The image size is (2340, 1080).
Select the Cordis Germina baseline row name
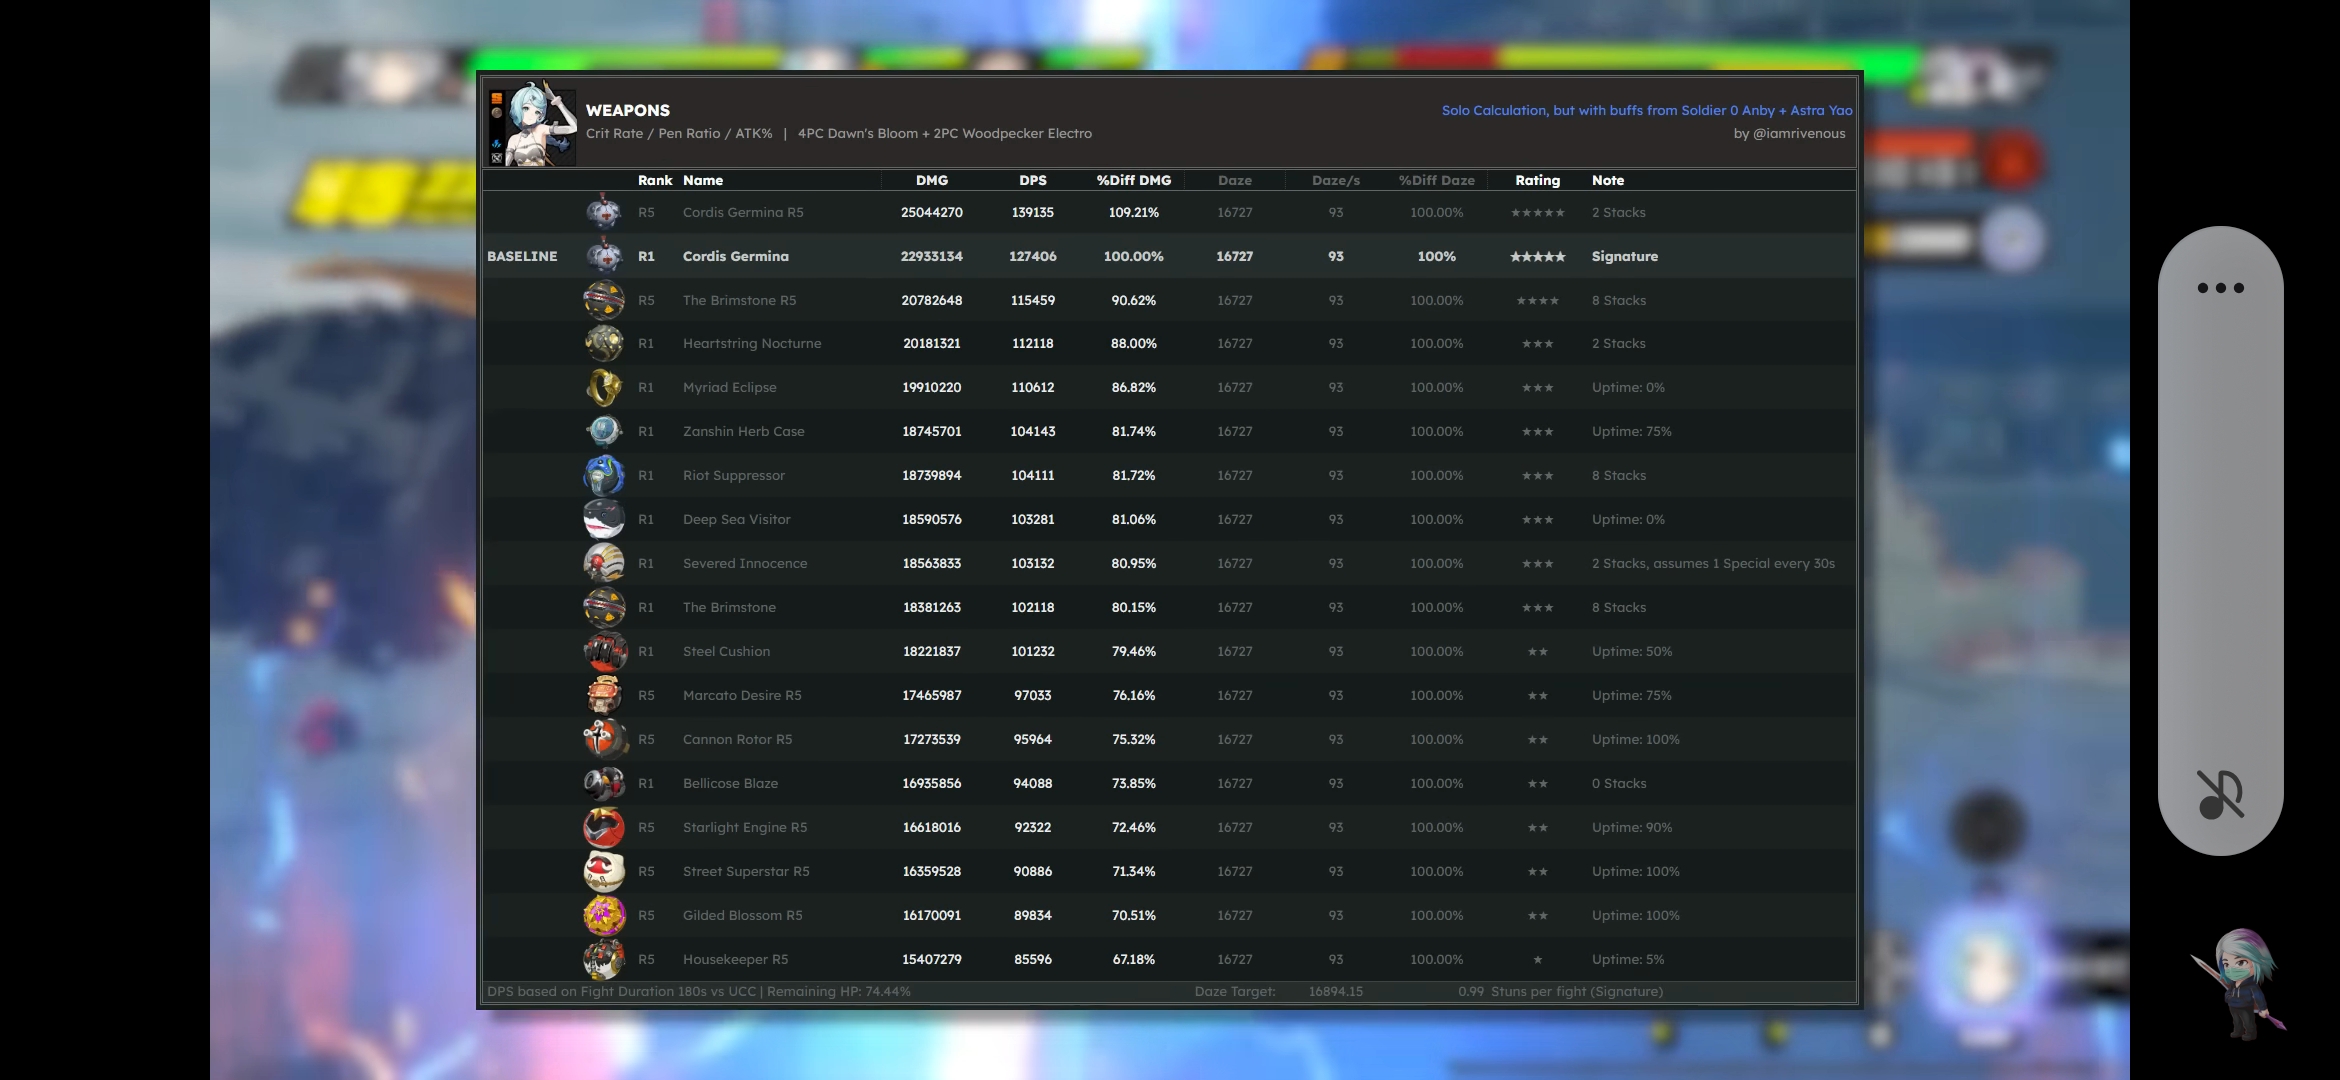(x=735, y=256)
